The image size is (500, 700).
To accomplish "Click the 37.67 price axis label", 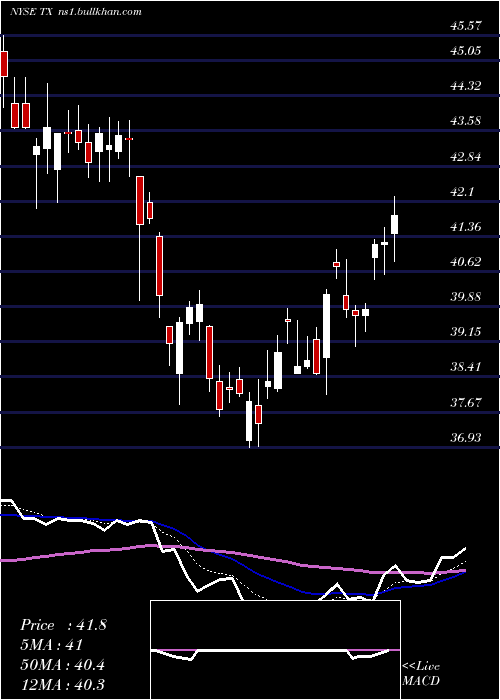I will coord(466,403).
